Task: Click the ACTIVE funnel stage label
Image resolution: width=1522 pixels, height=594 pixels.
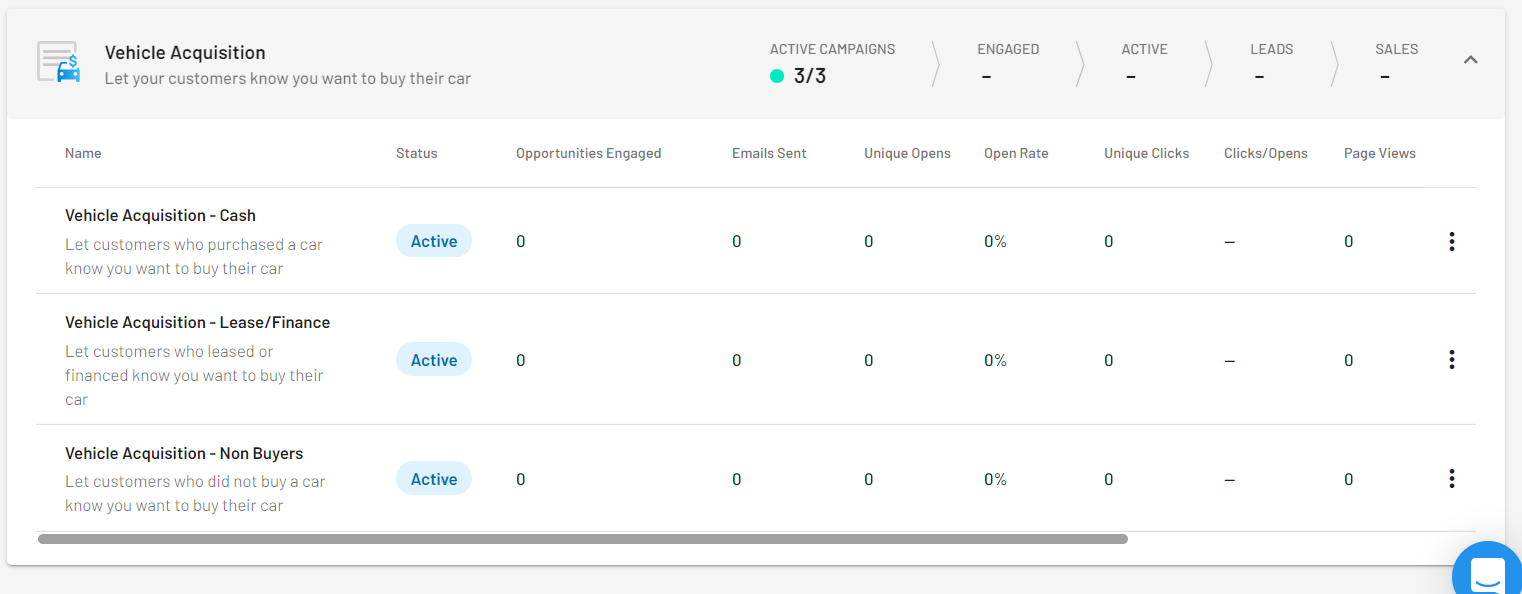Action: click(x=1144, y=49)
